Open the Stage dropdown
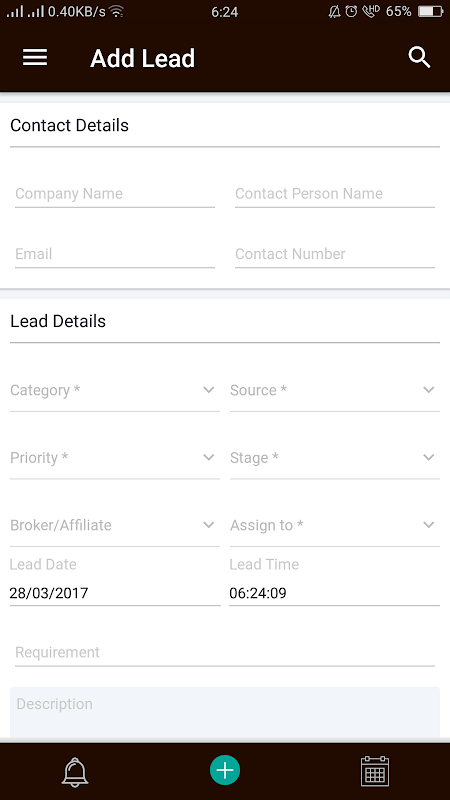 click(x=335, y=458)
